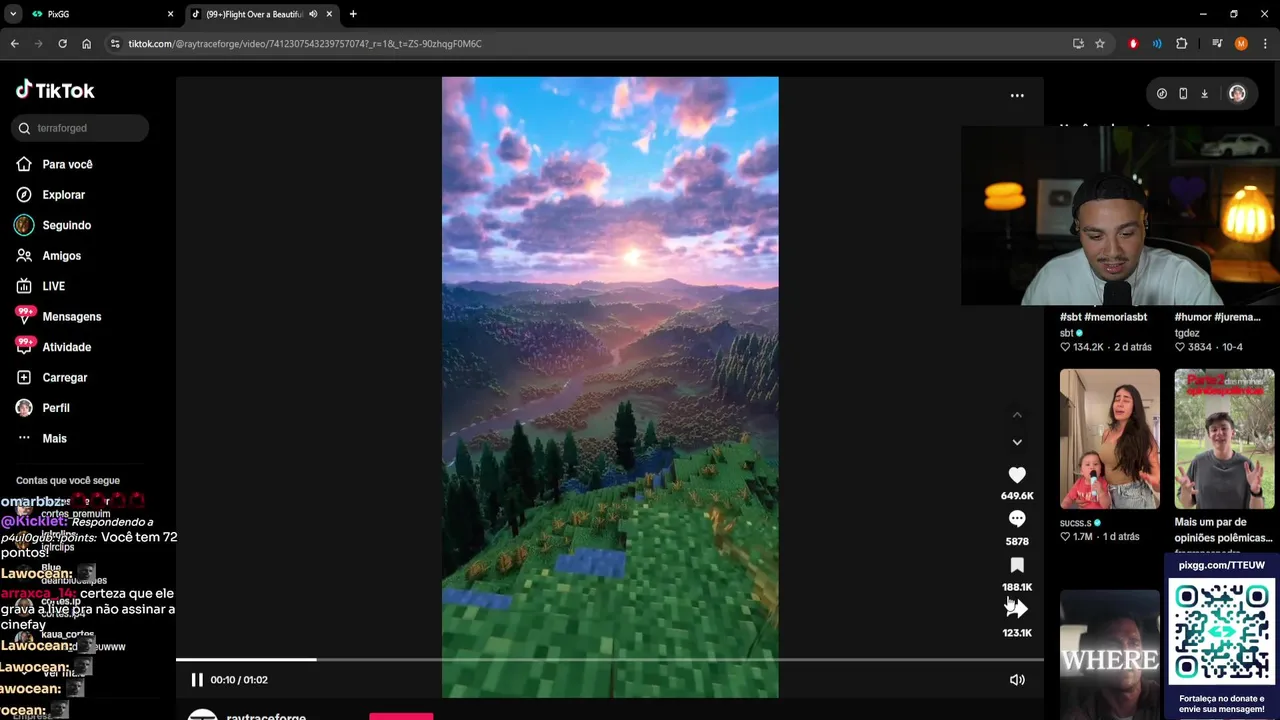Open the Para você feed
The image size is (1280, 720).
67,164
